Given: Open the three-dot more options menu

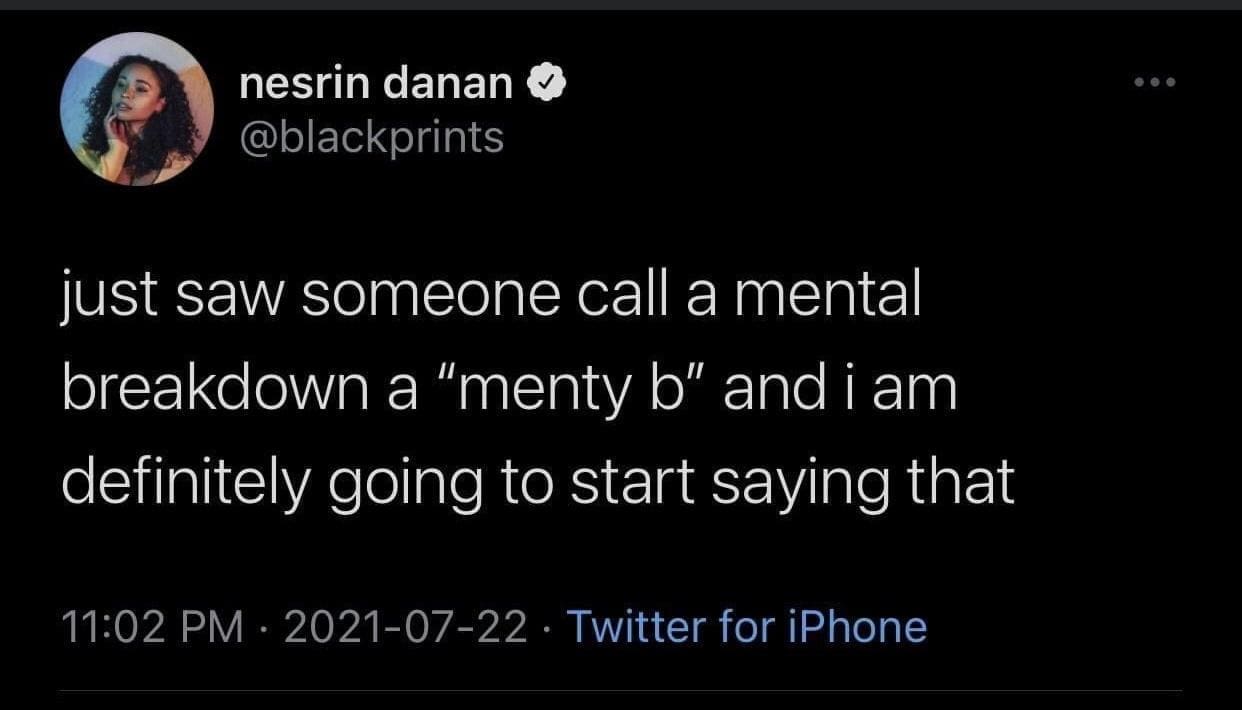Looking at the screenshot, I should pos(1159,81).
